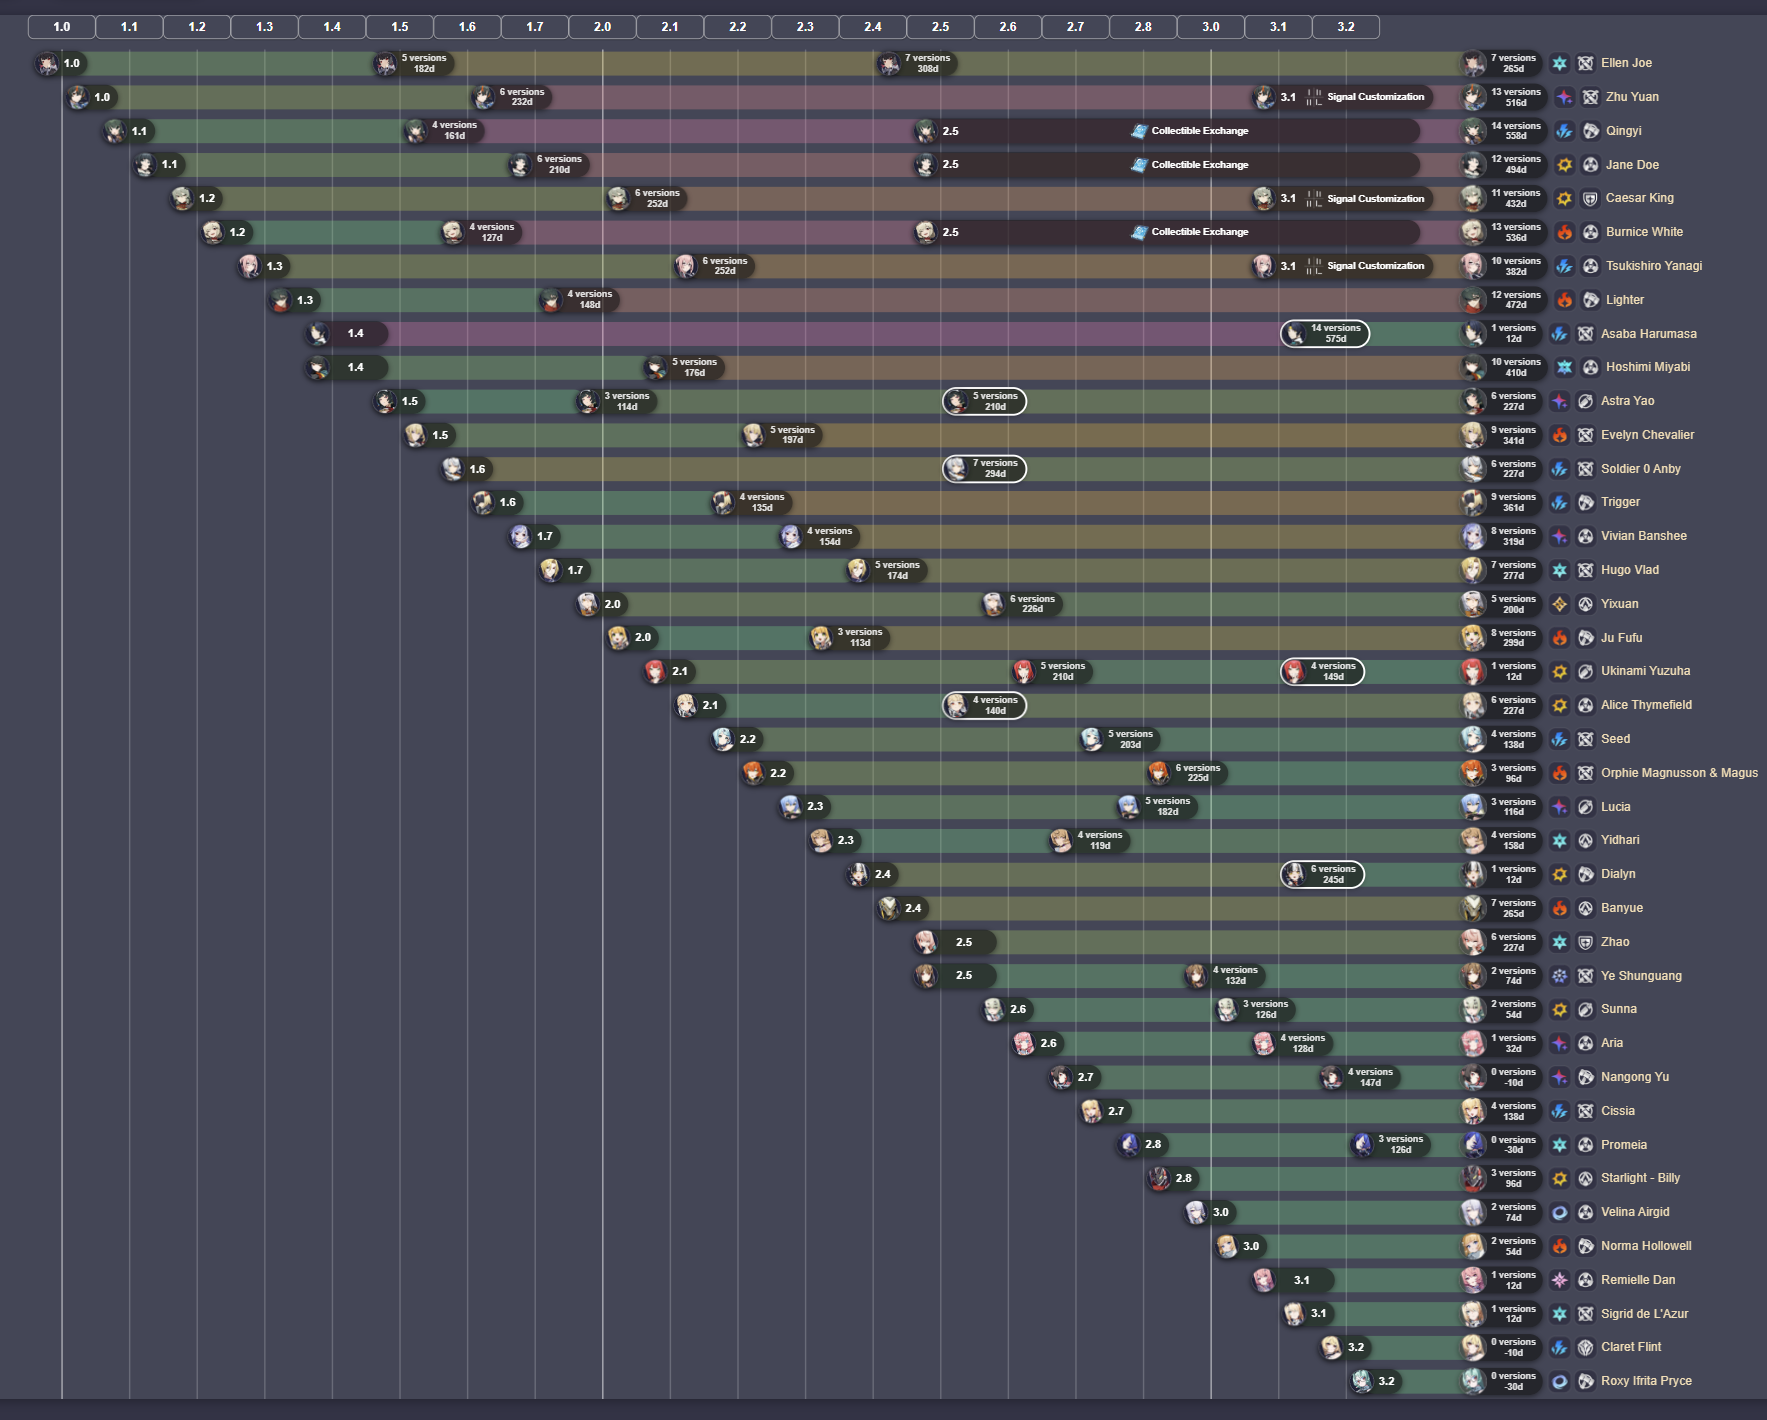Click Zhu Yuan's 3.1 Signal Customization marker
The height and width of the screenshot is (1420, 1767).
click(1342, 97)
